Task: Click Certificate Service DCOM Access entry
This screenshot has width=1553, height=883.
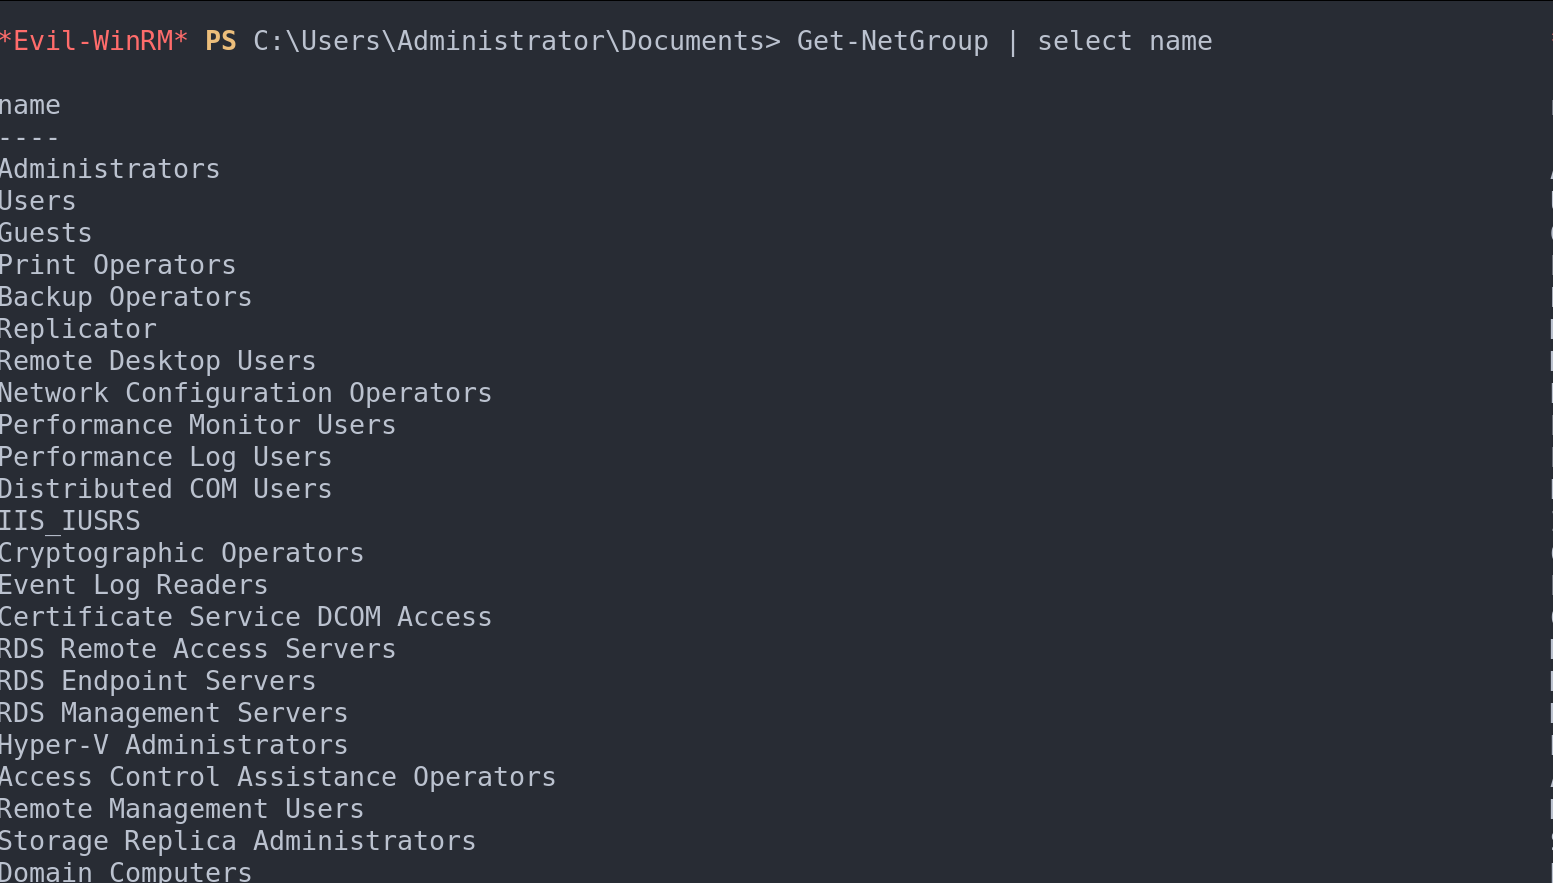Action: pyautogui.click(x=246, y=617)
